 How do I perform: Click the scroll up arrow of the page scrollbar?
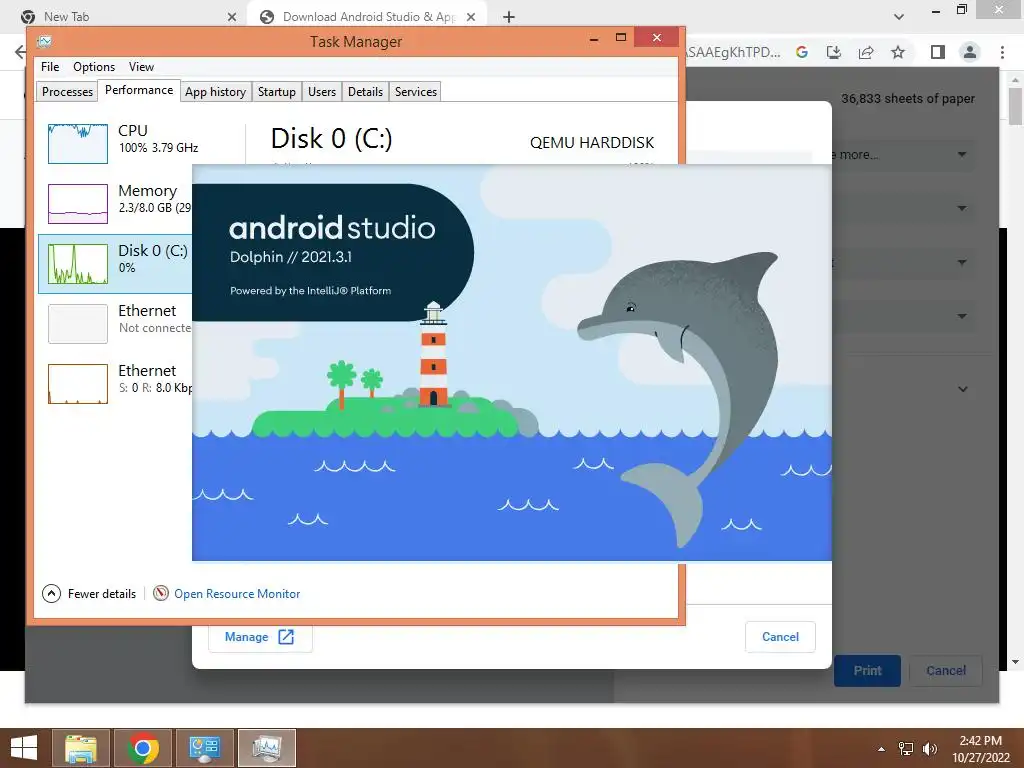tap(1016, 78)
